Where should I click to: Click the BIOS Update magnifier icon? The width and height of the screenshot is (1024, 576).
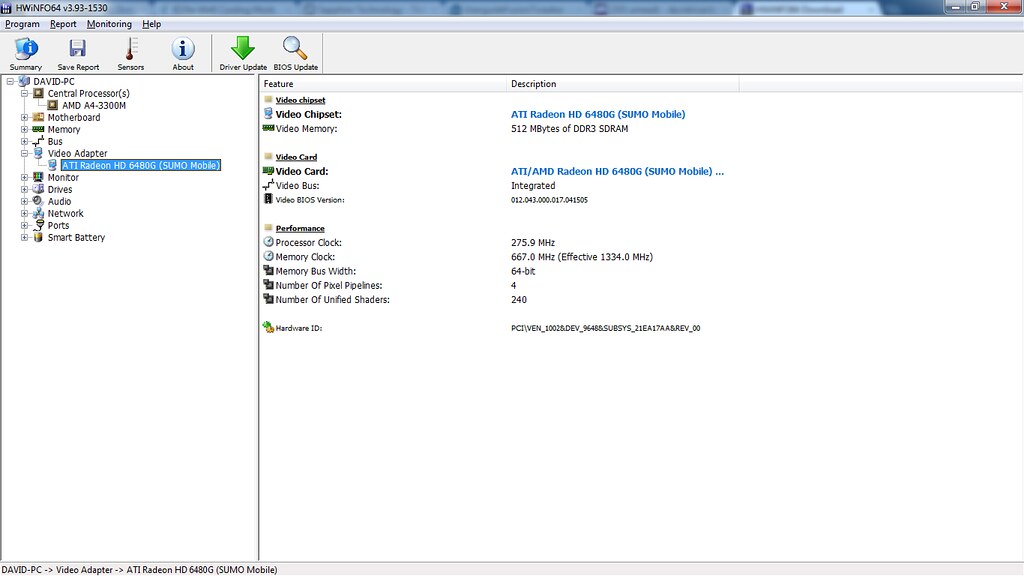pos(295,49)
